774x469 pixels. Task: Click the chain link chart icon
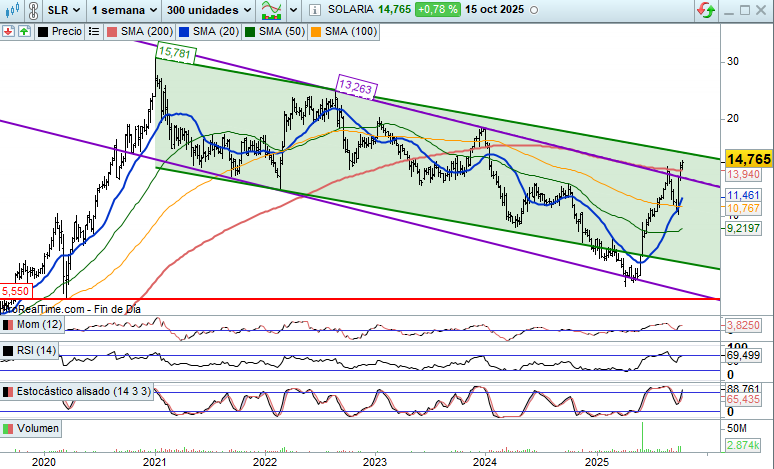click(31, 10)
